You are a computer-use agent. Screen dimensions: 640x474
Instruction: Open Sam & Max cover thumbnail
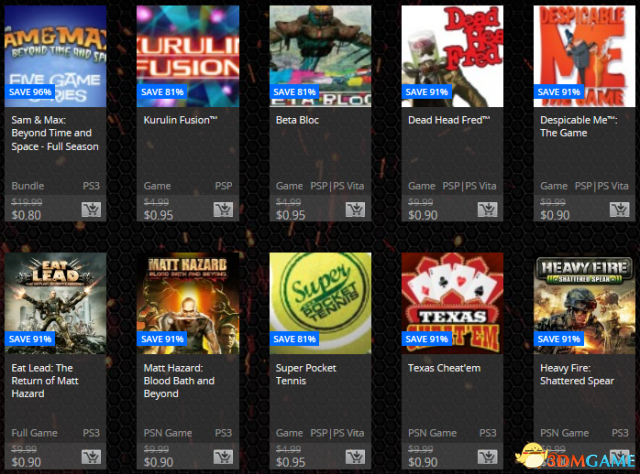point(56,56)
